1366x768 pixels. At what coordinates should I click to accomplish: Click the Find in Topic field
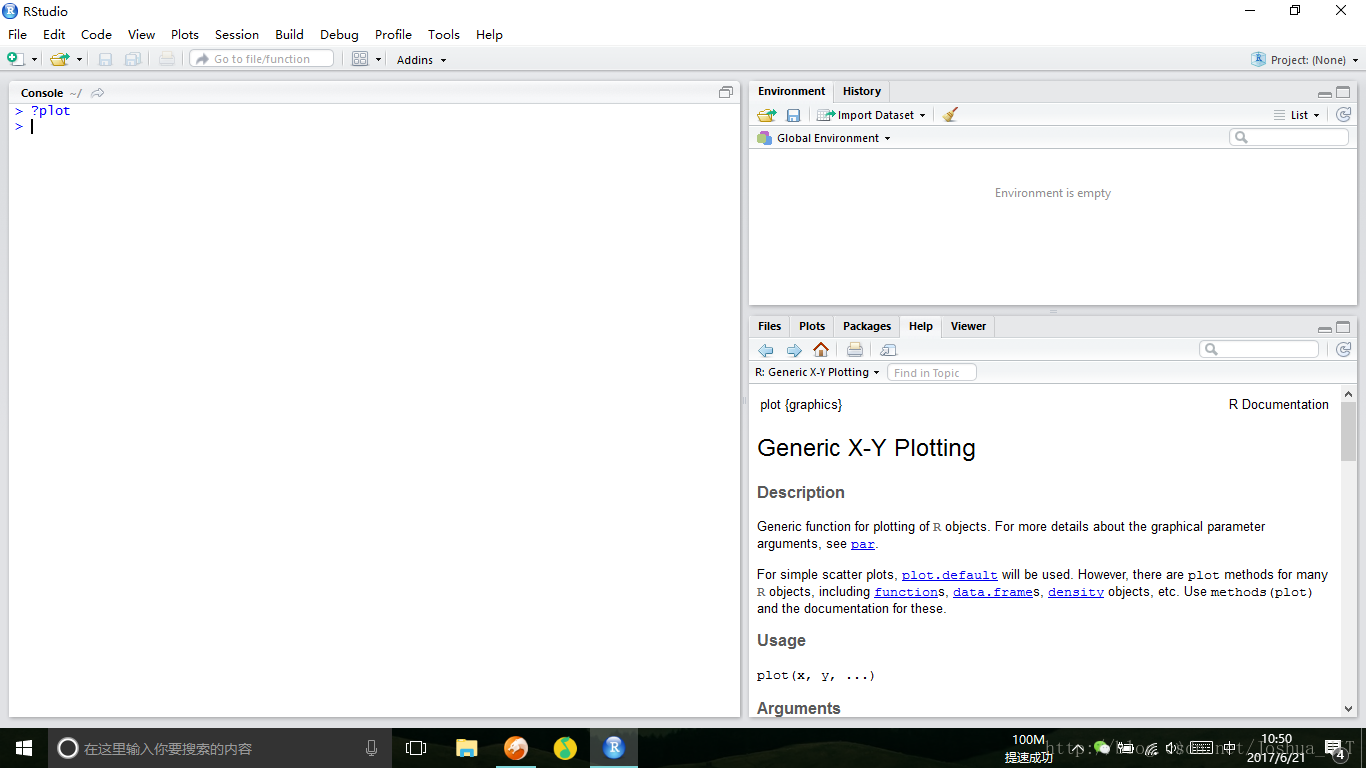pos(931,373)
